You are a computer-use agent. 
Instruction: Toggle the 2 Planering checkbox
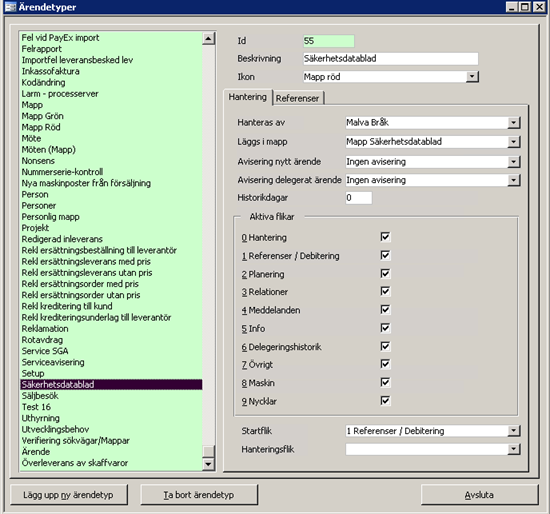pyautogui.click(x=385, y=273)
